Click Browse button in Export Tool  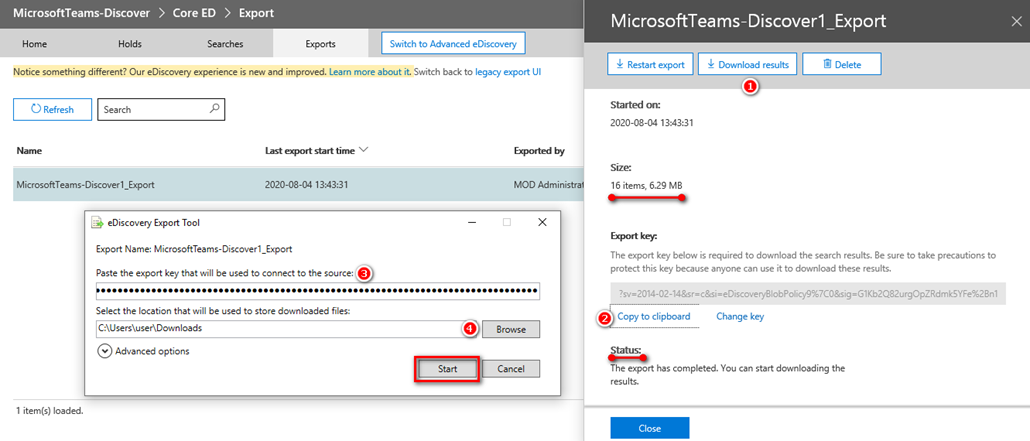[511, 329]
